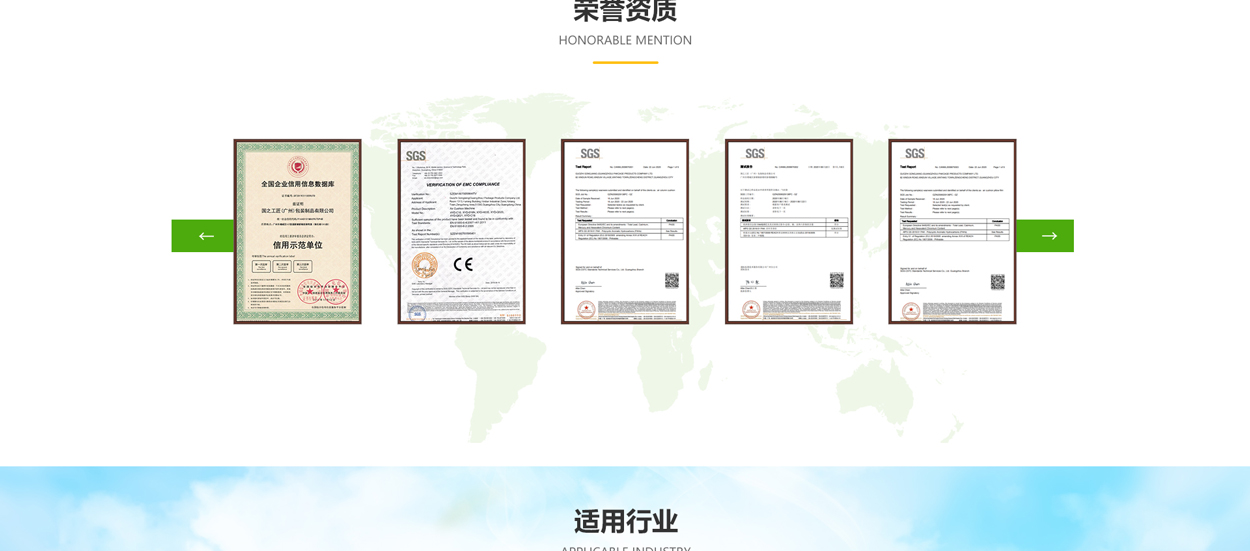Click the red emblem atop the green-bordered credit certificate
The width and height of the screenshot is (1250, 551).
[x=297, y=166]
